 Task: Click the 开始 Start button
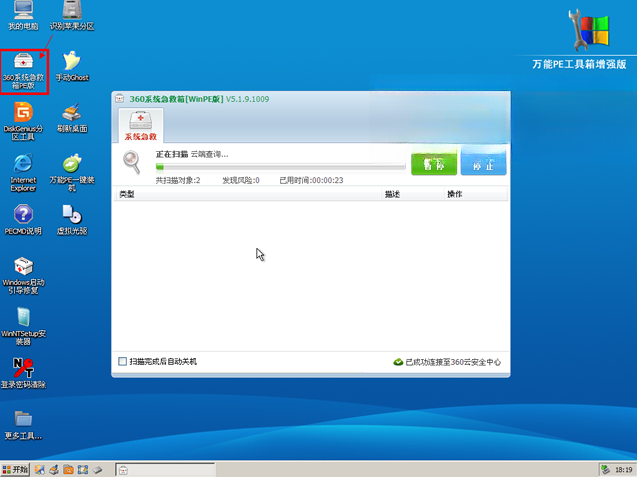(x=15, y=470)
